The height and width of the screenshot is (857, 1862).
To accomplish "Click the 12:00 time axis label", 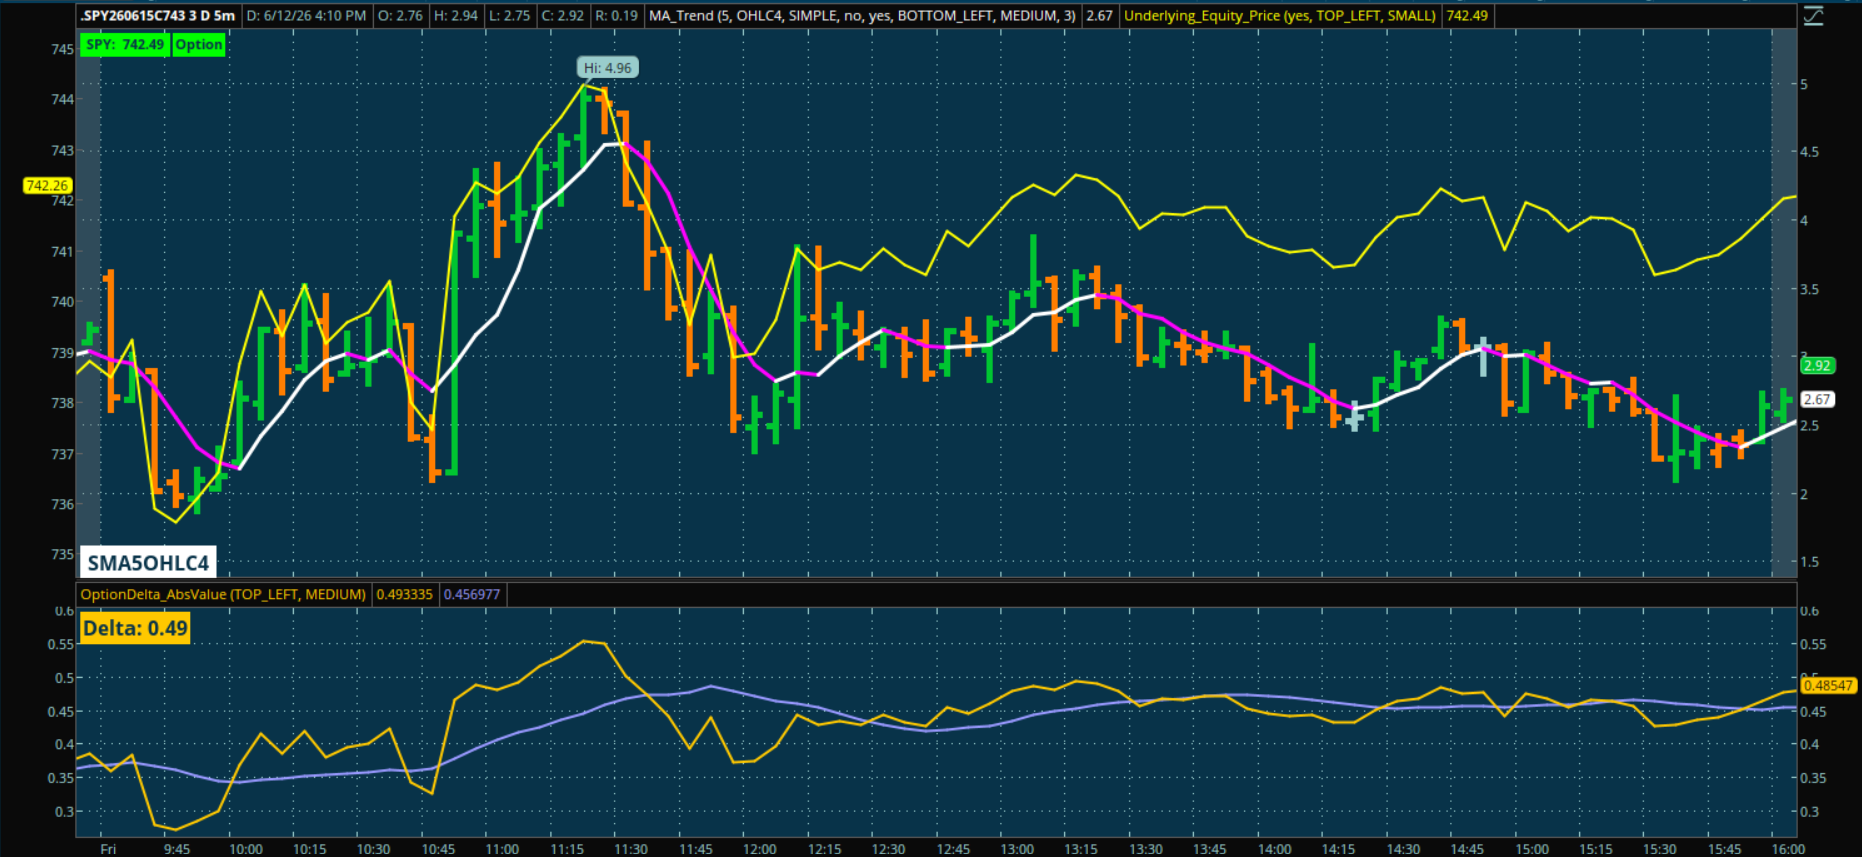I will coord(760,849).
